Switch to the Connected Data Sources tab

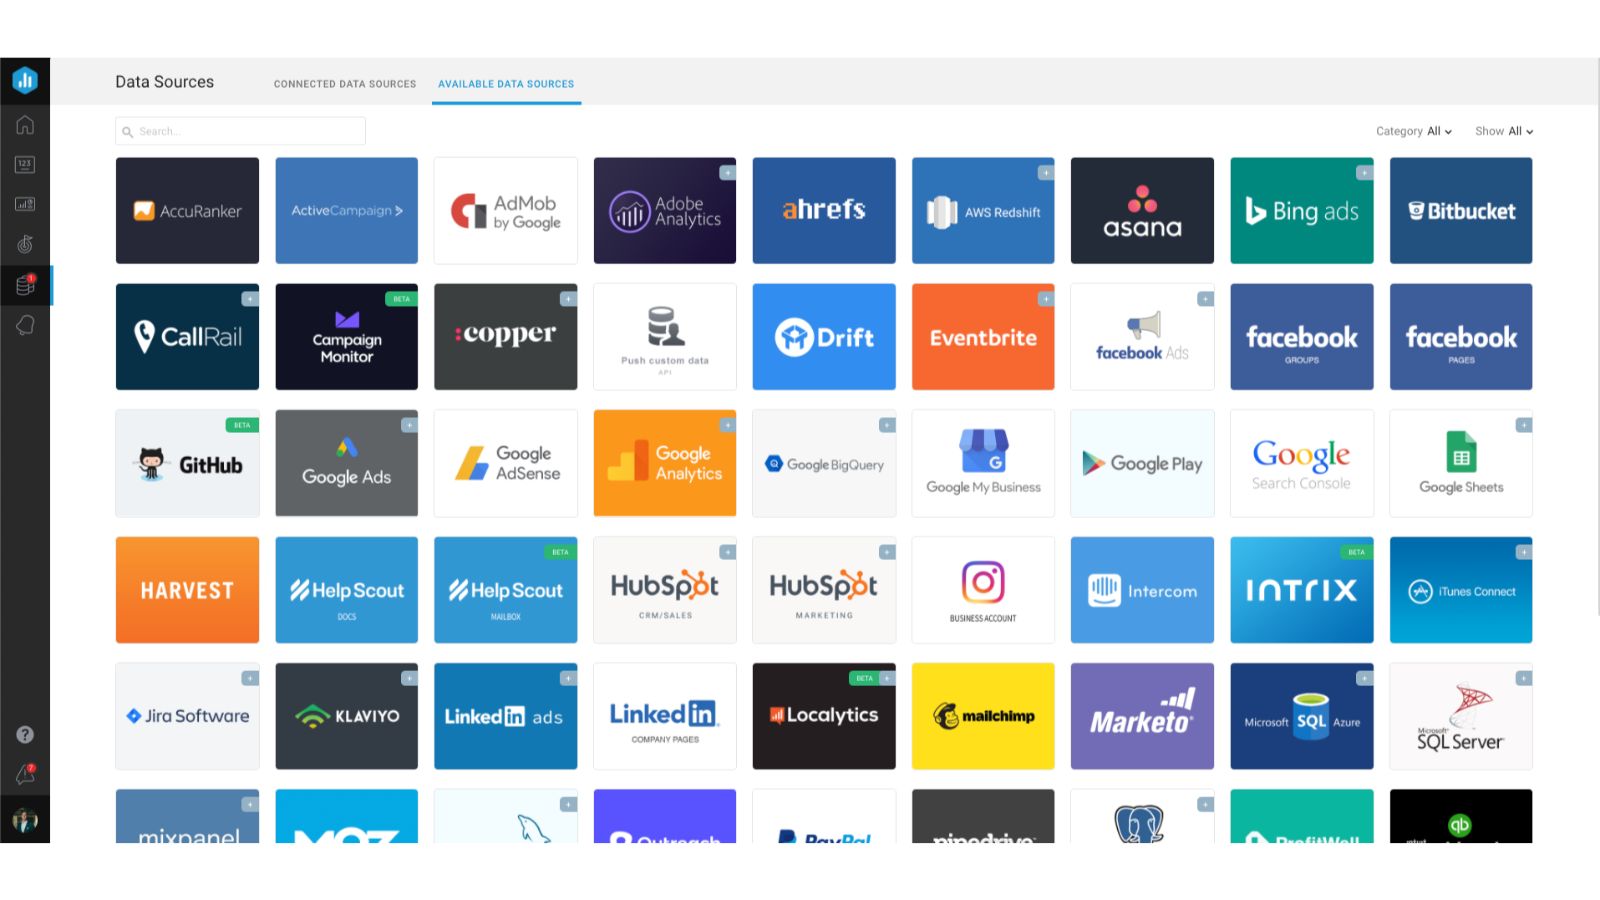[344, 84]
